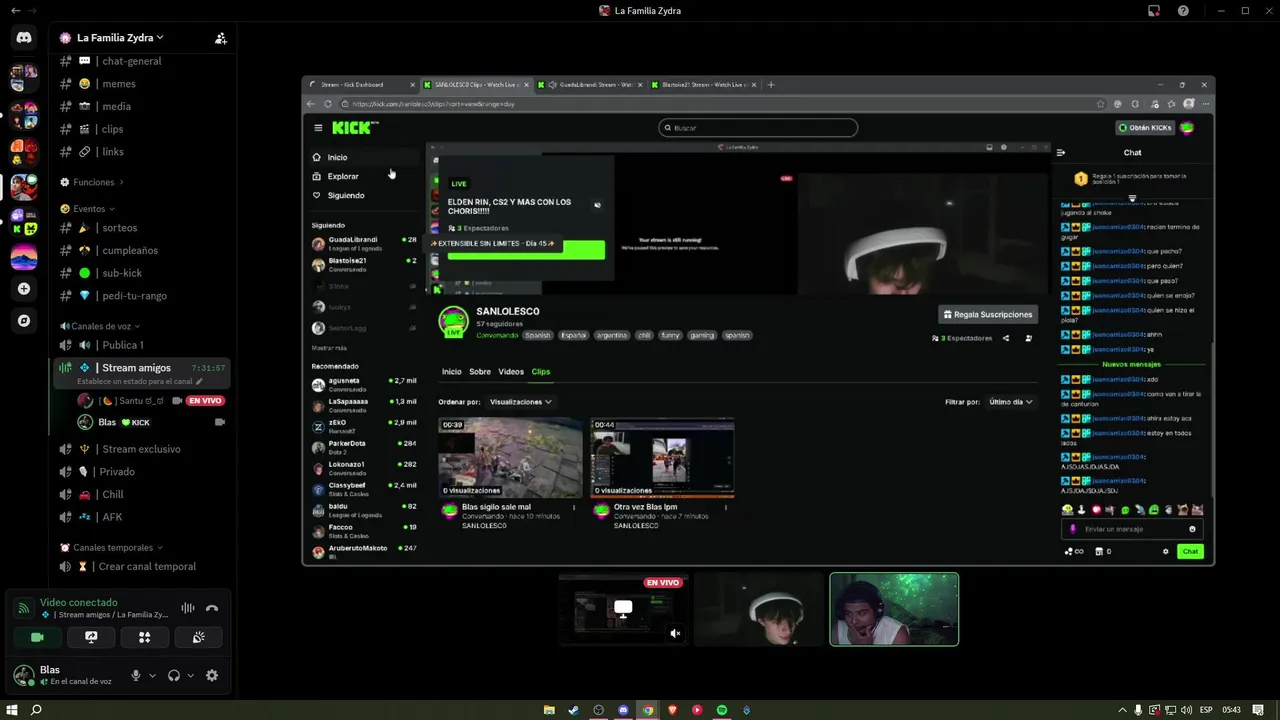Bookmark the page with the star icon
The height and width of the screenshot is (720, 1280).
click(x=1101, y=104)
